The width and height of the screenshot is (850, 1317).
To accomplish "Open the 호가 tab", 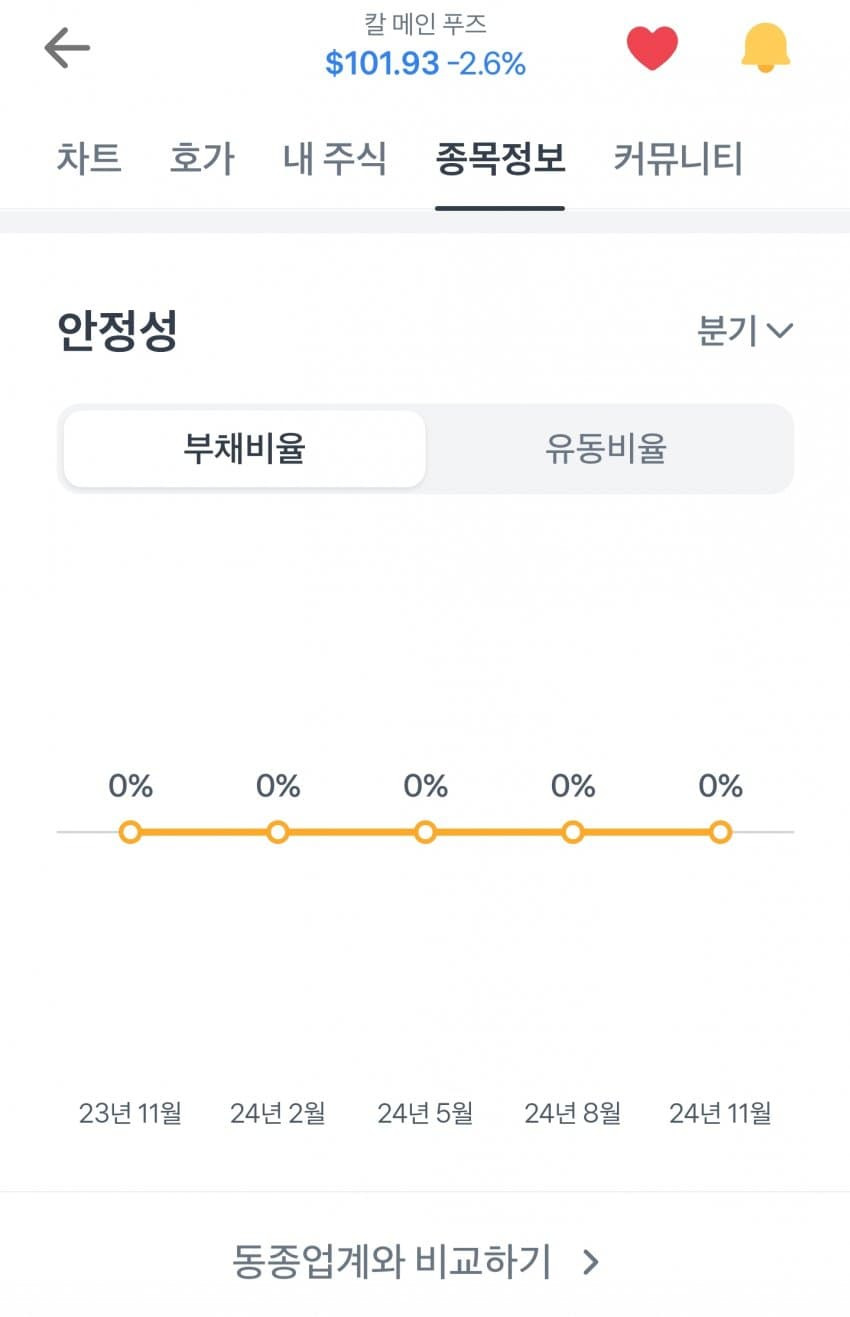I will point(202,159).
